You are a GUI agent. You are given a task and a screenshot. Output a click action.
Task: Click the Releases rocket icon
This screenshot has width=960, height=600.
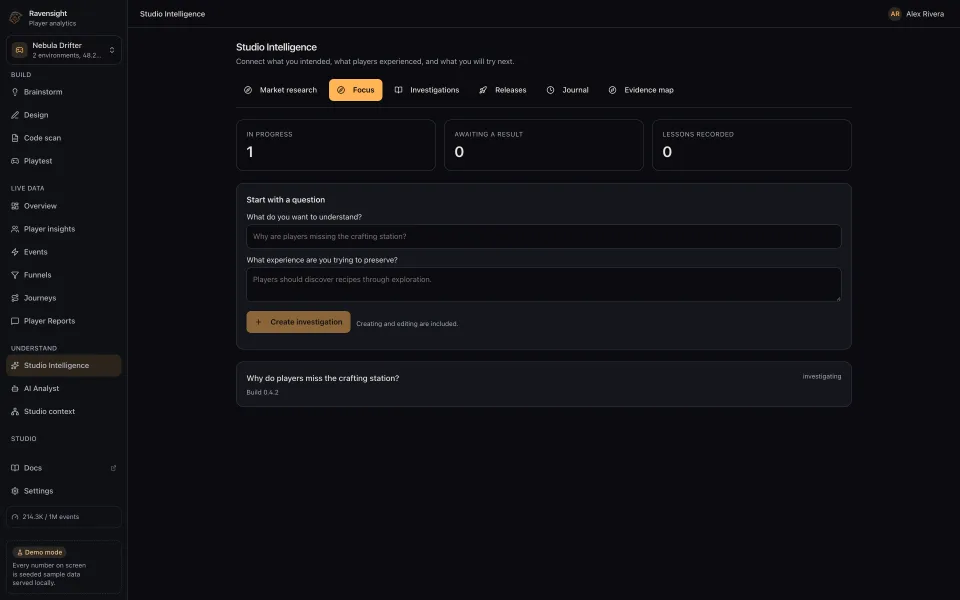click(483, 90)
